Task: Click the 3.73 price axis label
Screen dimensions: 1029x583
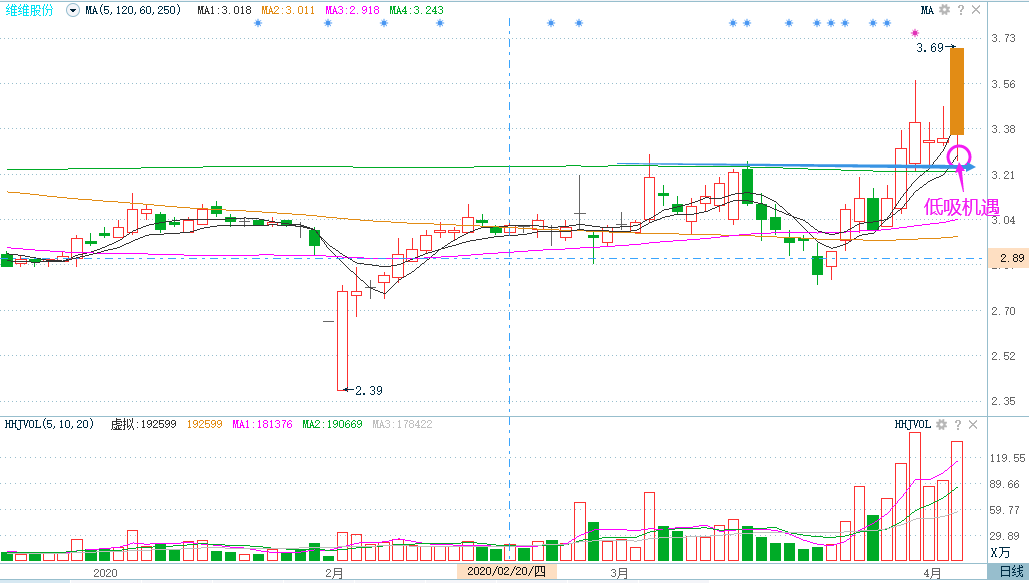Action: [1003, 38]
